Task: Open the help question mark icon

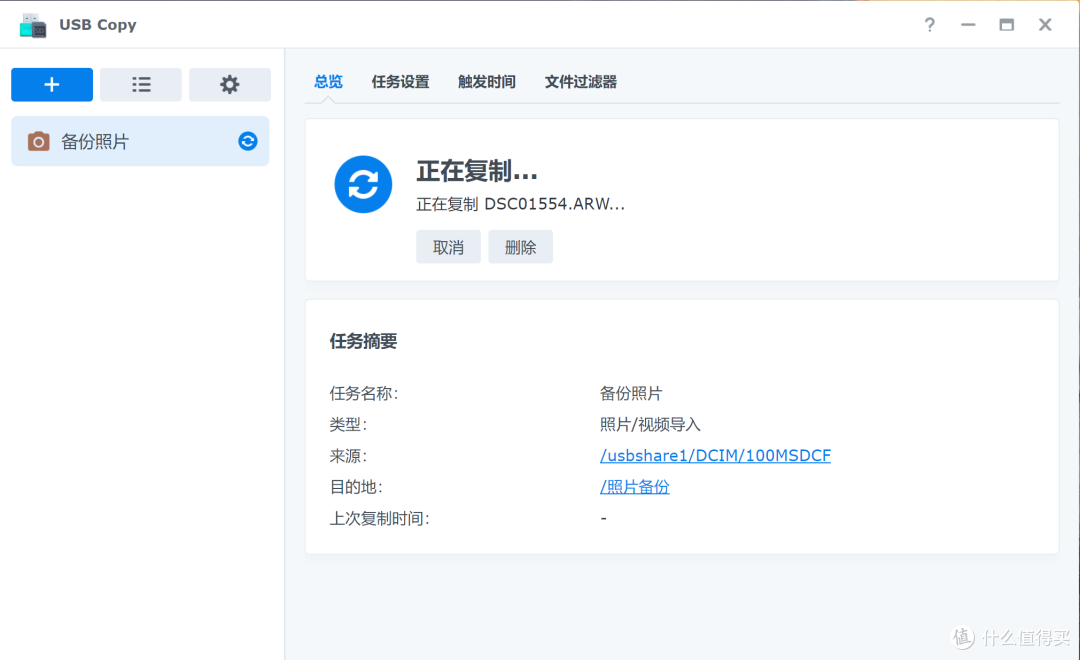Action: coord(930,25)
